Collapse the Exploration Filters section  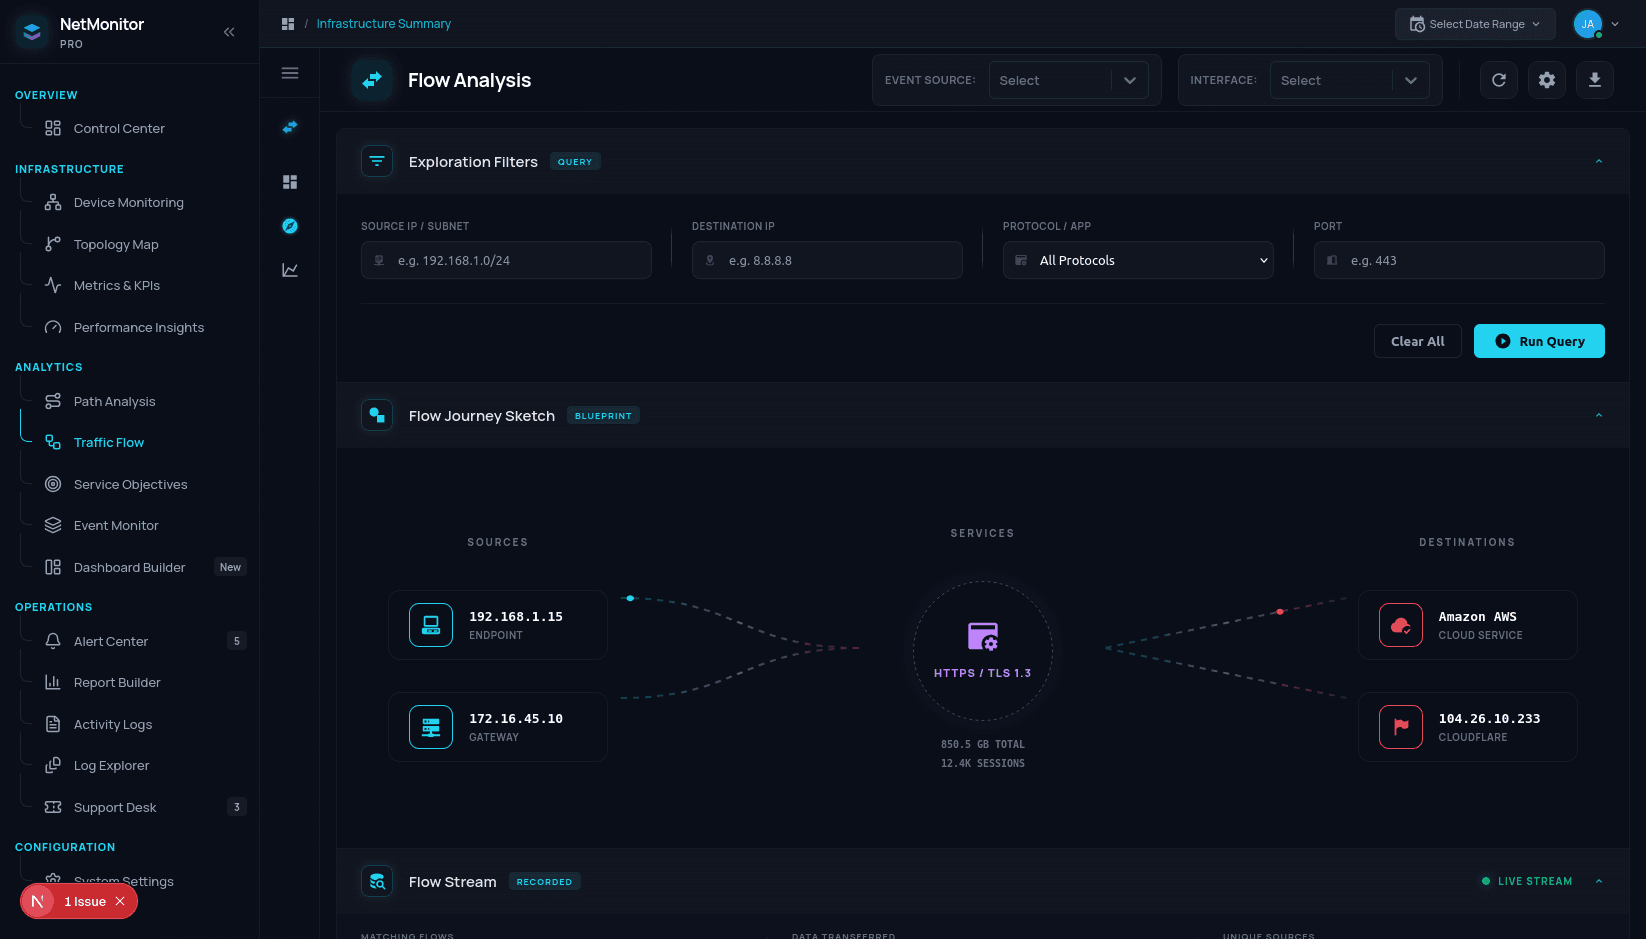1598,162
